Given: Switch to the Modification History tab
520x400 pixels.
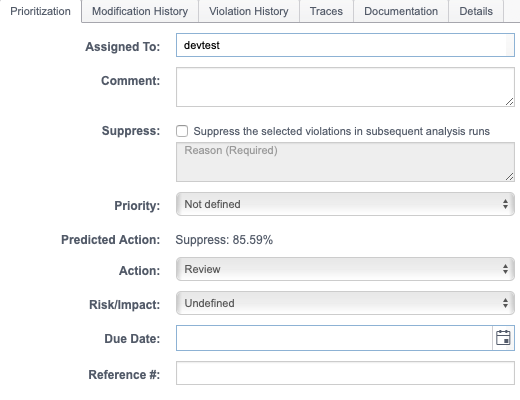Looking at the screenshot, I should pyautogui.click(x=140, y=11).
